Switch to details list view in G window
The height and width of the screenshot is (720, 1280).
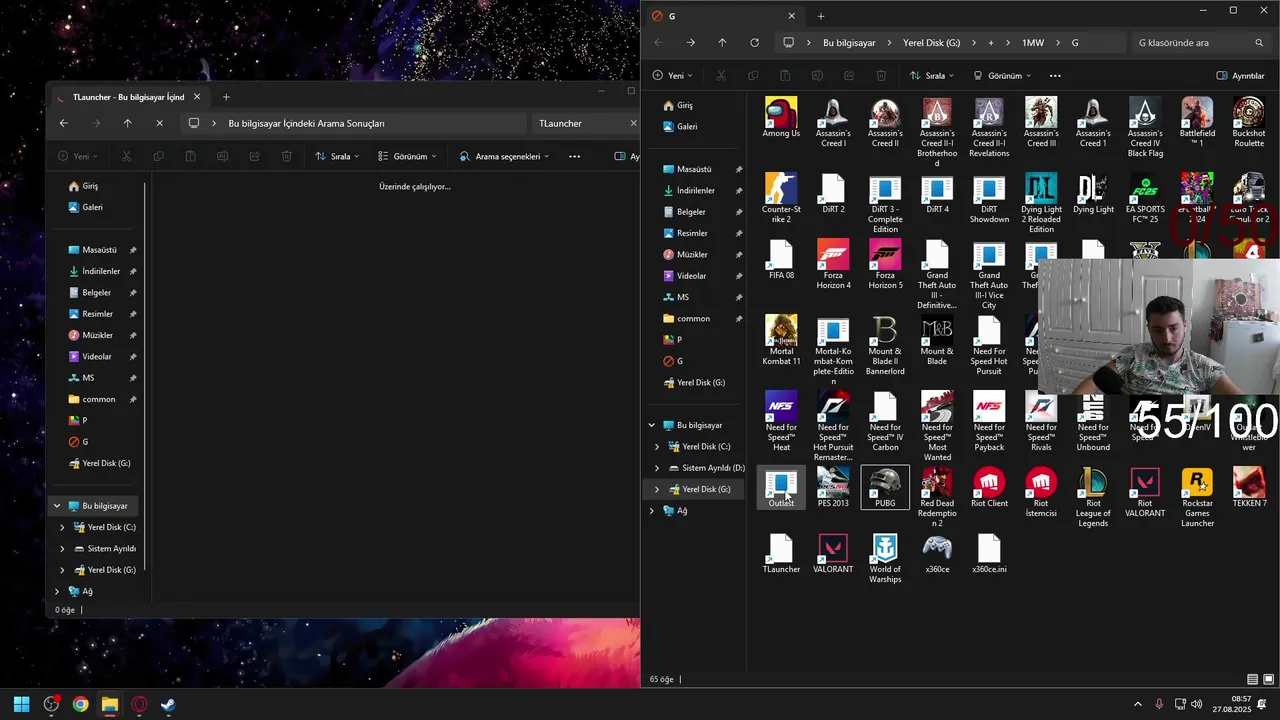pyautogui.click(x=1253, y=680)
